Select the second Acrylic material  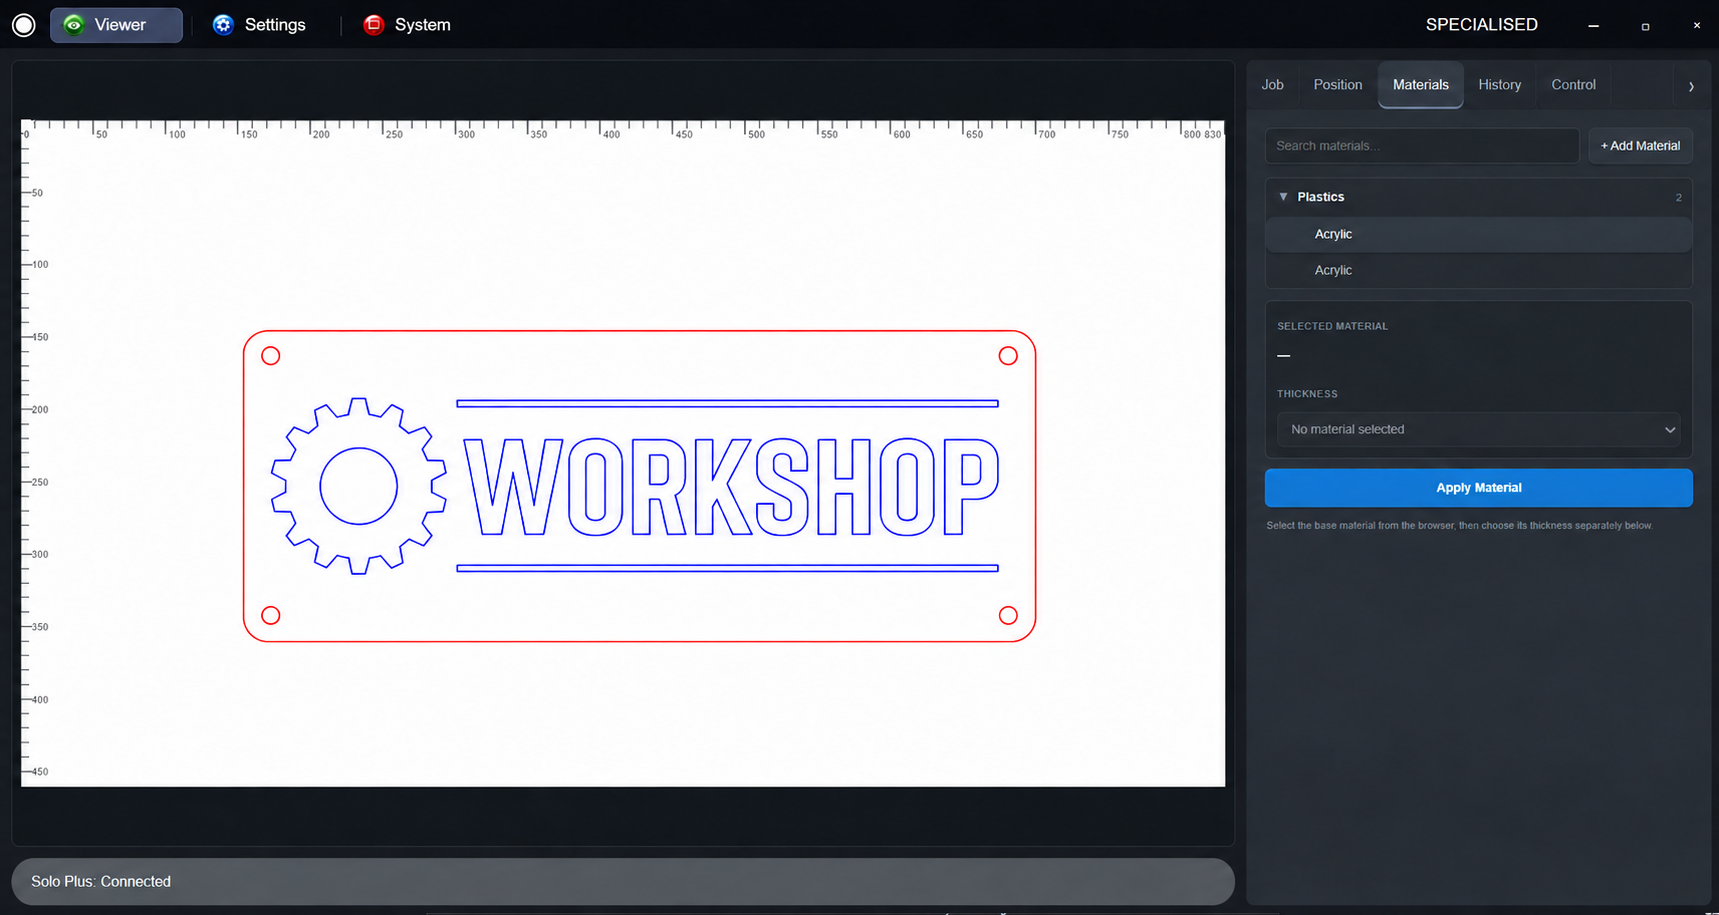click(x=1478, y=270)
